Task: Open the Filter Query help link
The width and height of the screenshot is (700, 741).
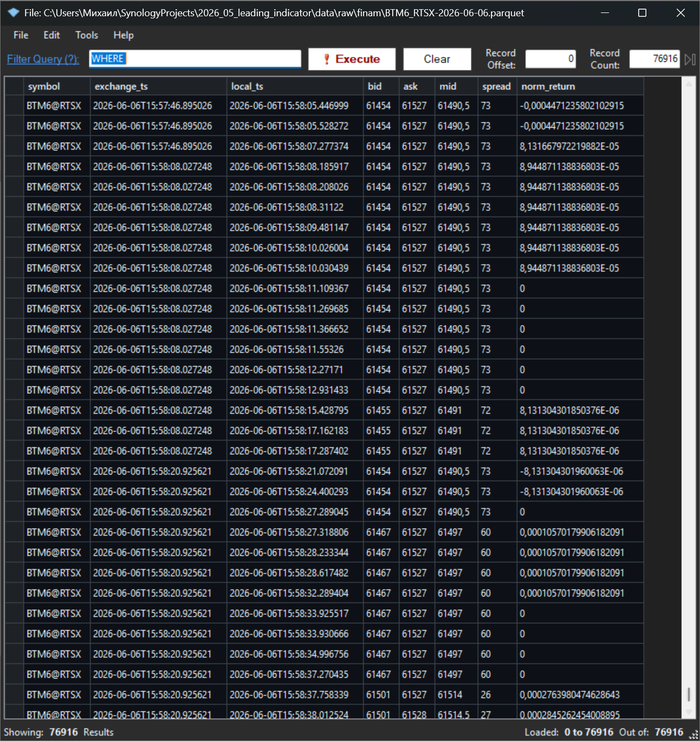Action: click(x=43, y=59)
